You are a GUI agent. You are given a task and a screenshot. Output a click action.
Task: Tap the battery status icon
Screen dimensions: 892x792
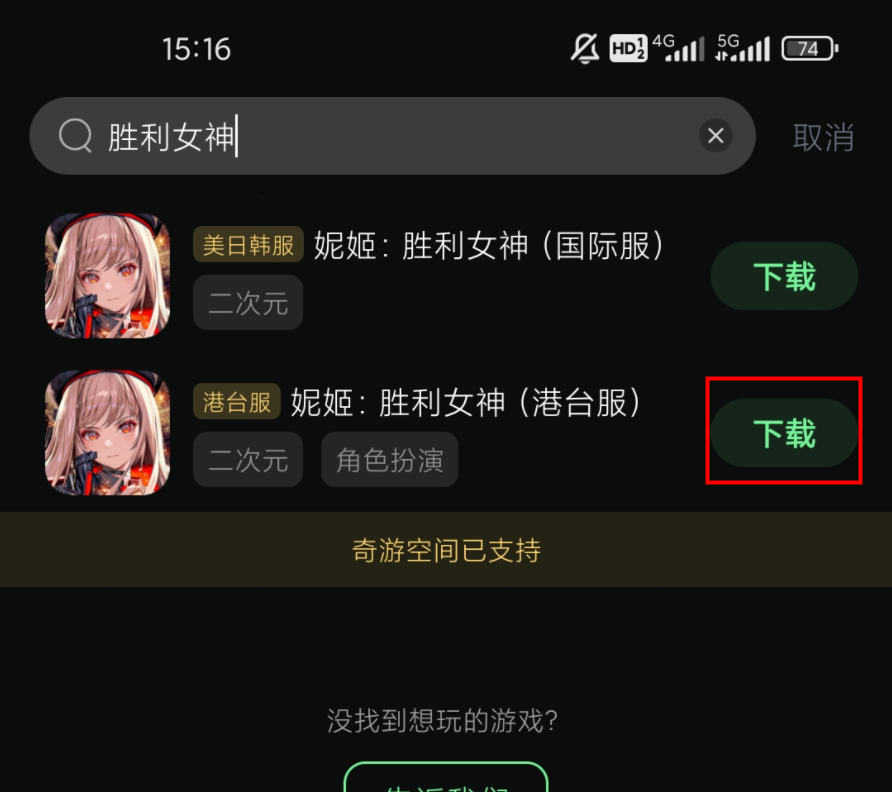810,48
